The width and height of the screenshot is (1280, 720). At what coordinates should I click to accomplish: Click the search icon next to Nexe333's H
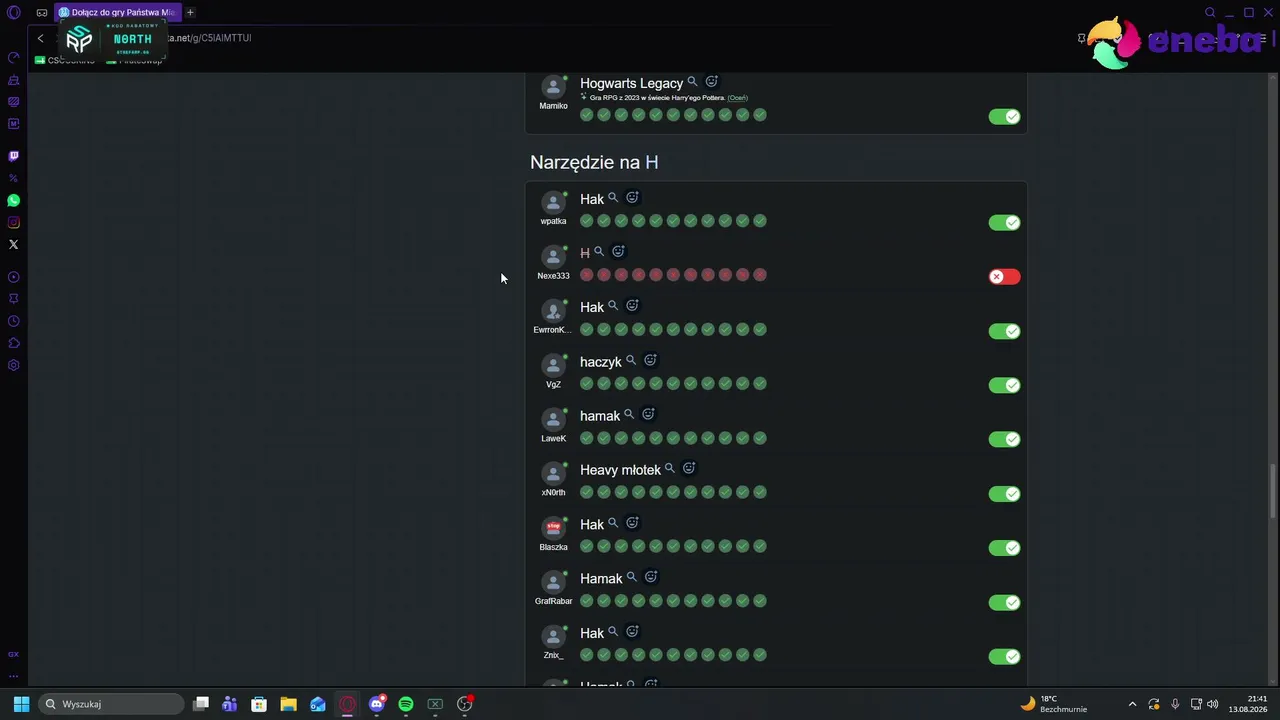click(599, 251)
